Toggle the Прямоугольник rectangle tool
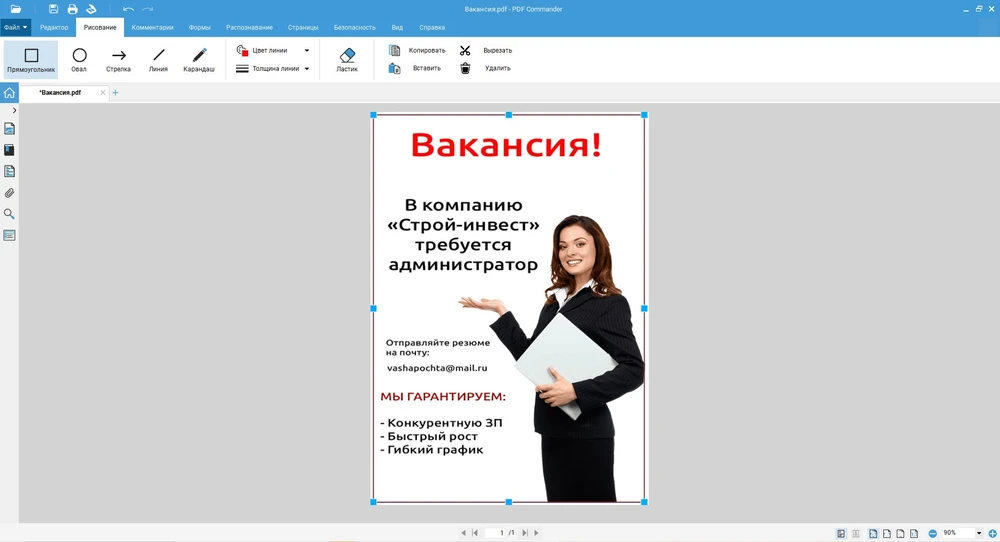The width and height of the screenshot is (1000, 542). coord(31,60)
